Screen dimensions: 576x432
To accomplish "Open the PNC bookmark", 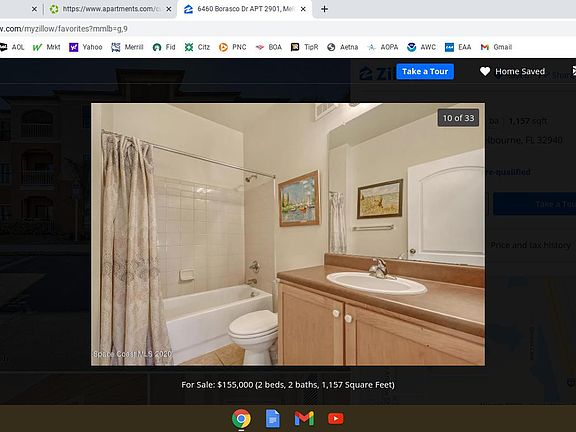I will 233,47.
